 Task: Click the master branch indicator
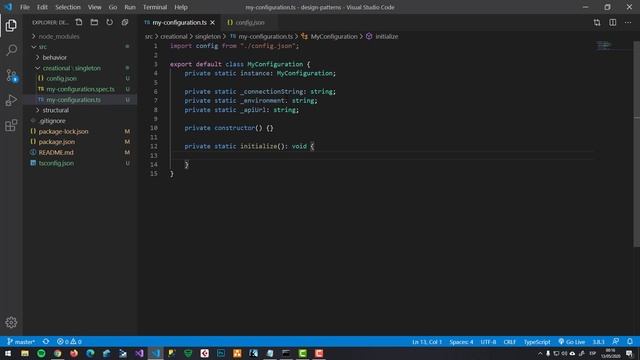(21, 342)
